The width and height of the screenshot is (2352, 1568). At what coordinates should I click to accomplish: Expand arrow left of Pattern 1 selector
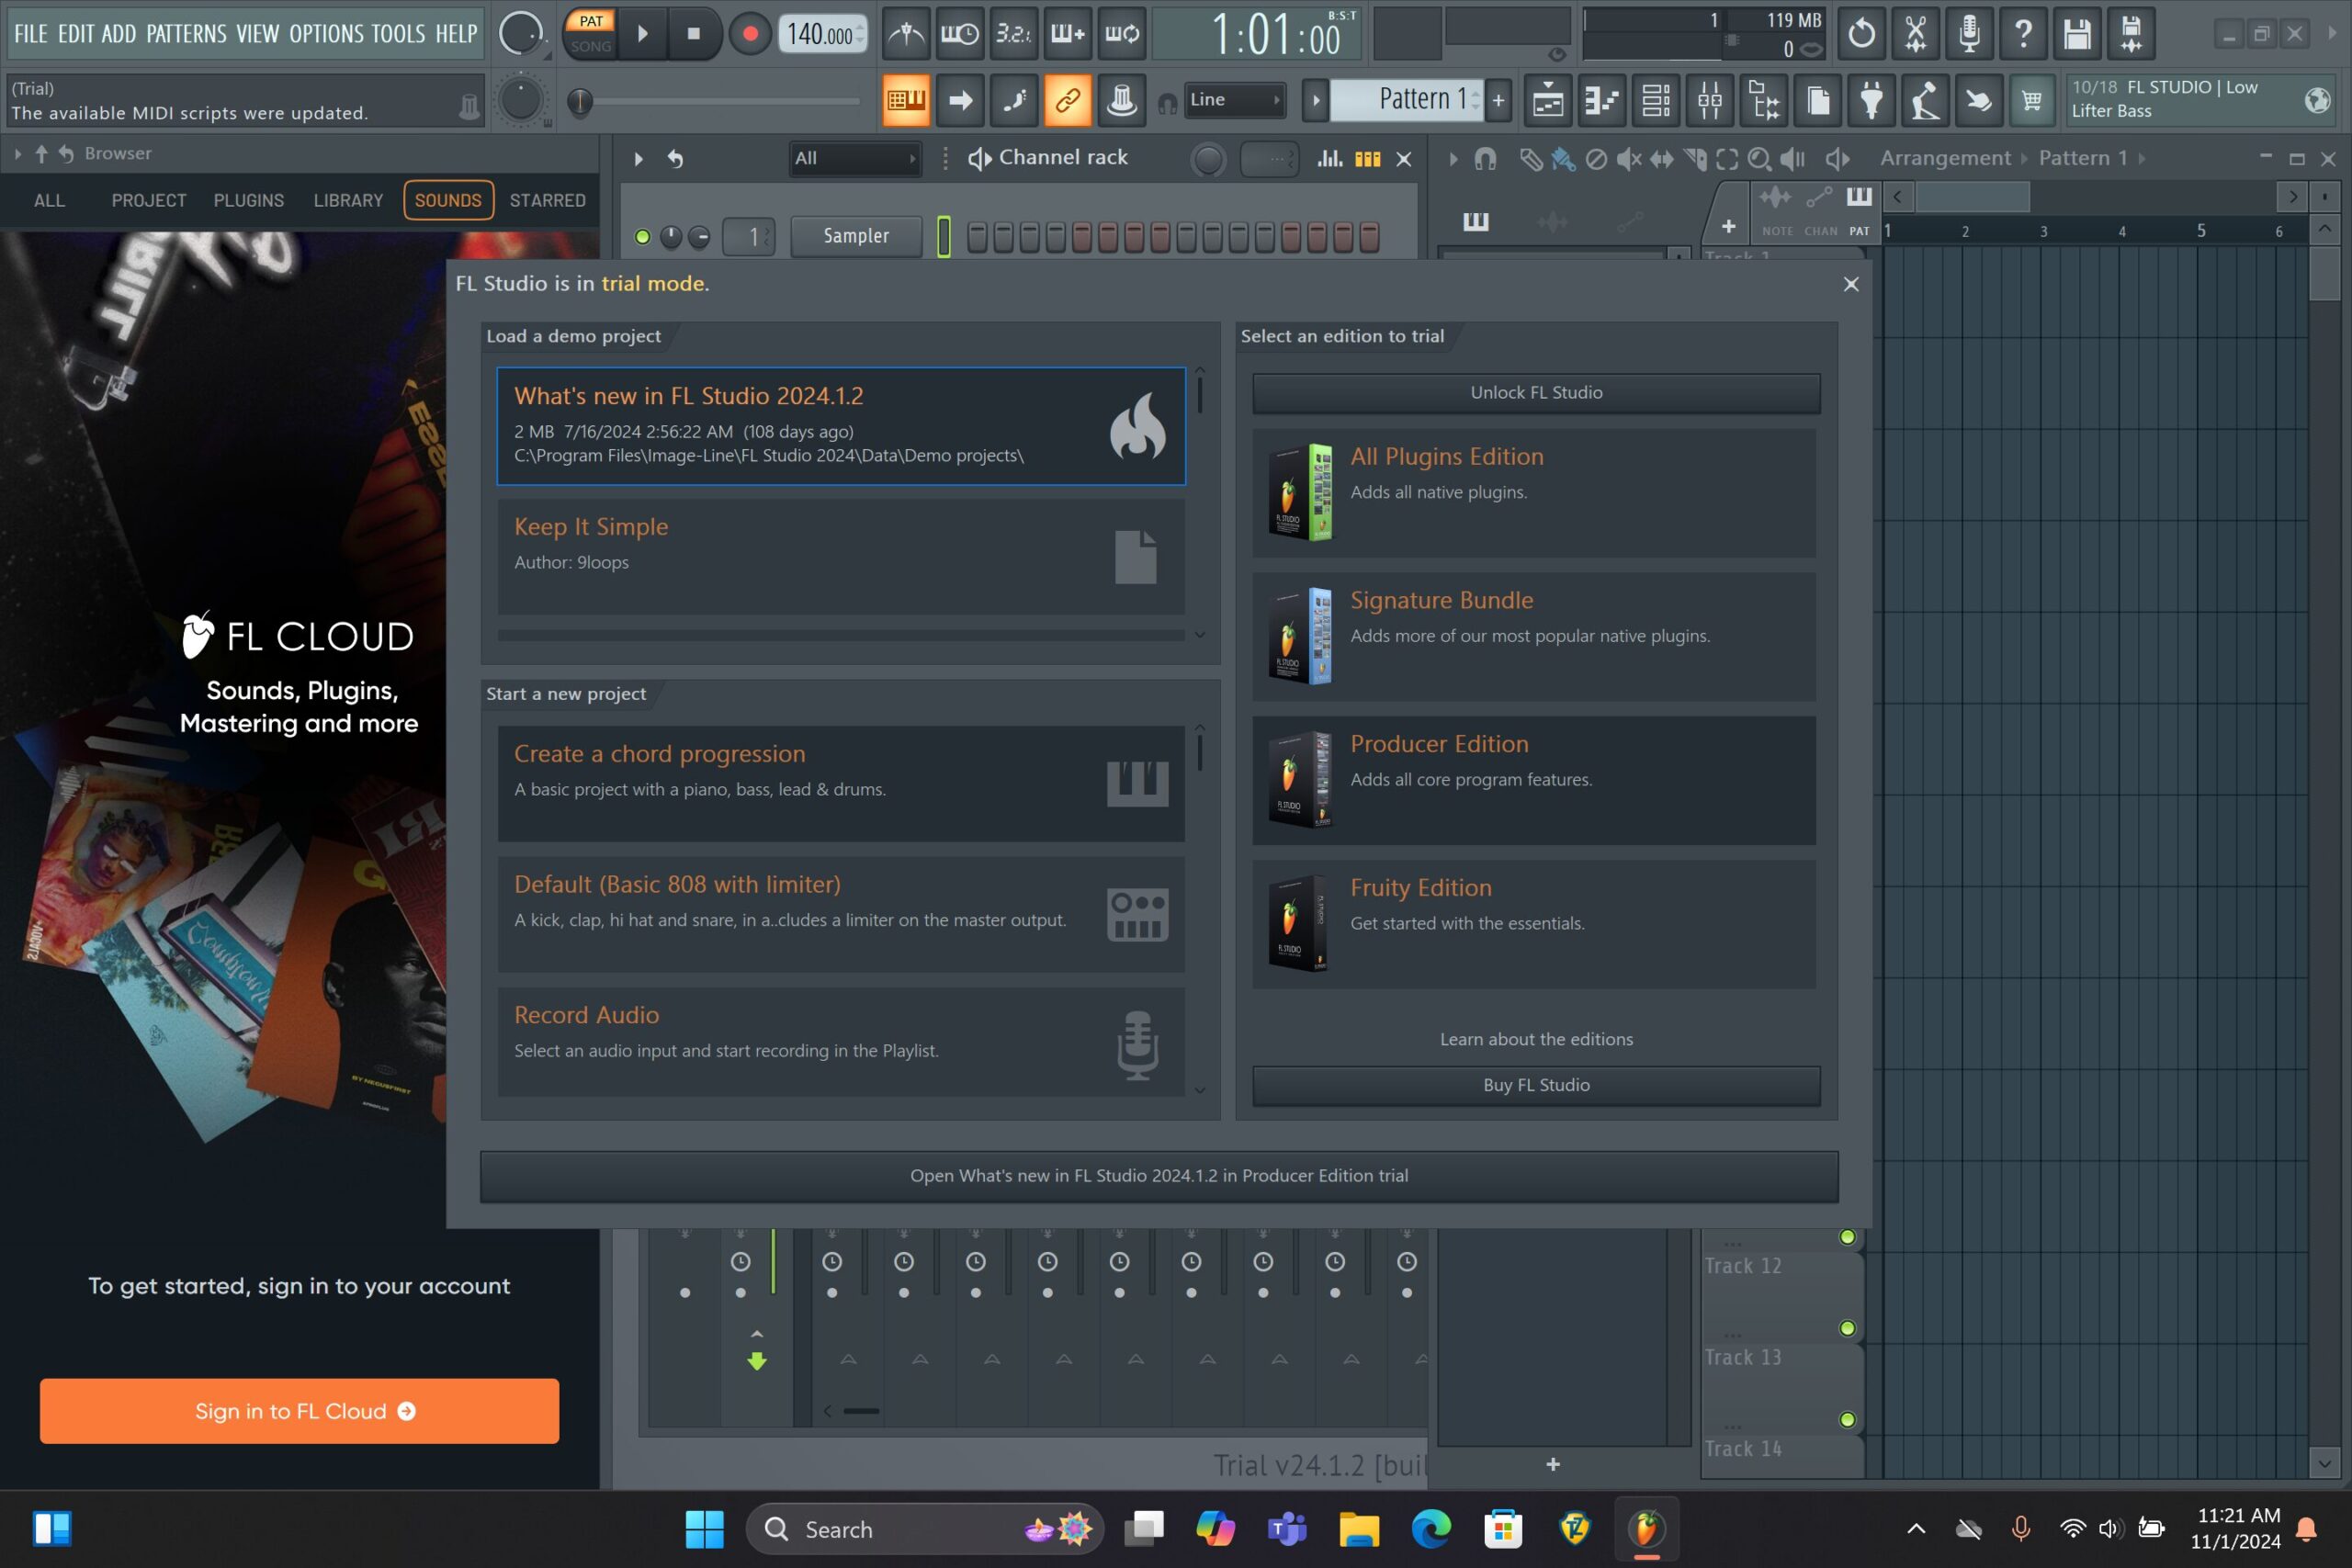coord(1316,100)
